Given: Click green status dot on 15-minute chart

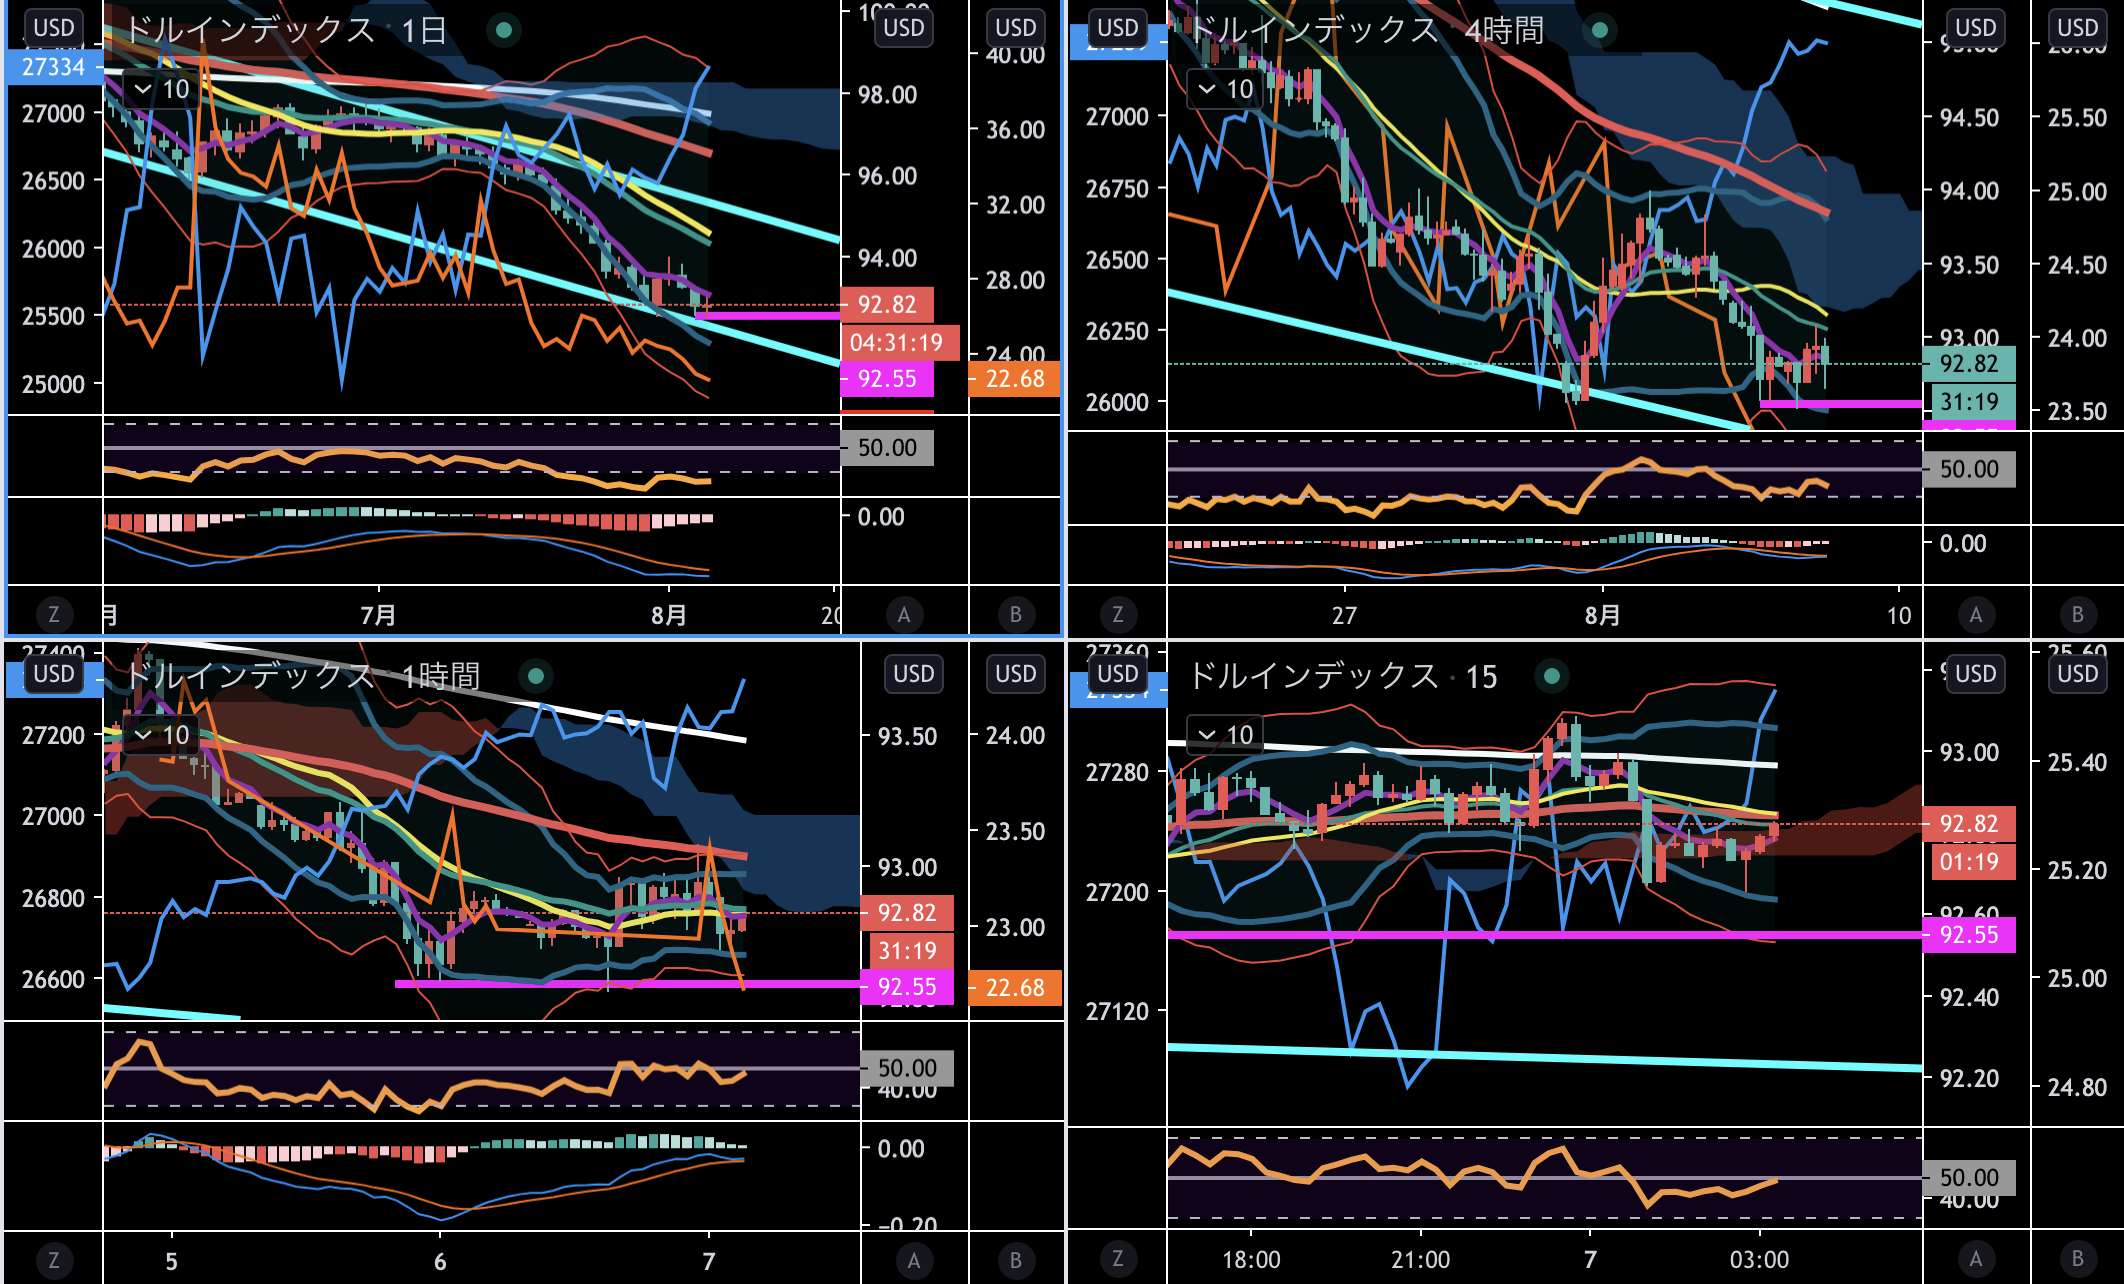Looking at the screenshot, I should pos(1552,676).
